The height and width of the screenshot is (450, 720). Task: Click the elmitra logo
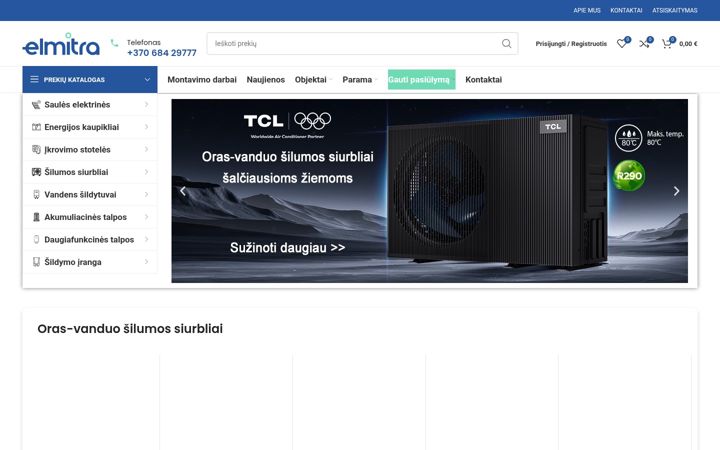(61, 44)
